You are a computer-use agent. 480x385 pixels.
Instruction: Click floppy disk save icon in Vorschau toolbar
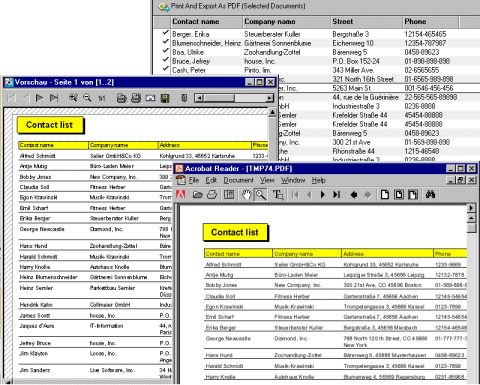pyautogui.click(x=165, y=98)
